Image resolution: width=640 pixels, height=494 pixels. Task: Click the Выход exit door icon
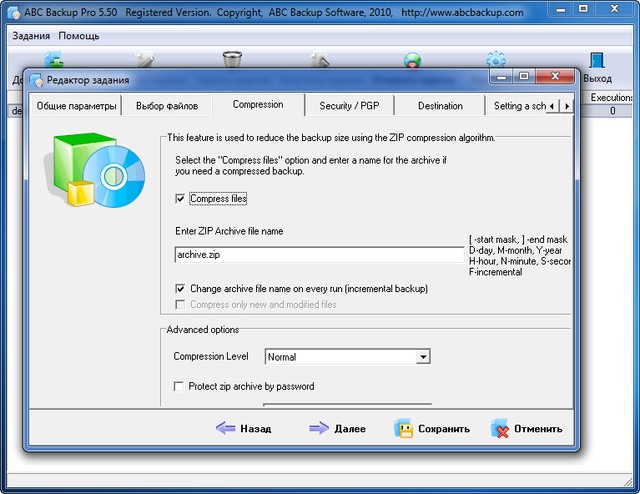click(597, 61)
